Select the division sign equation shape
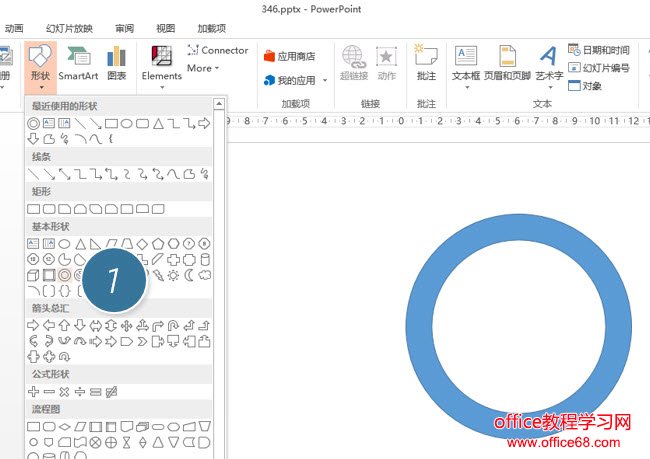This screenshot has width=650, height=459. (80, 391)
